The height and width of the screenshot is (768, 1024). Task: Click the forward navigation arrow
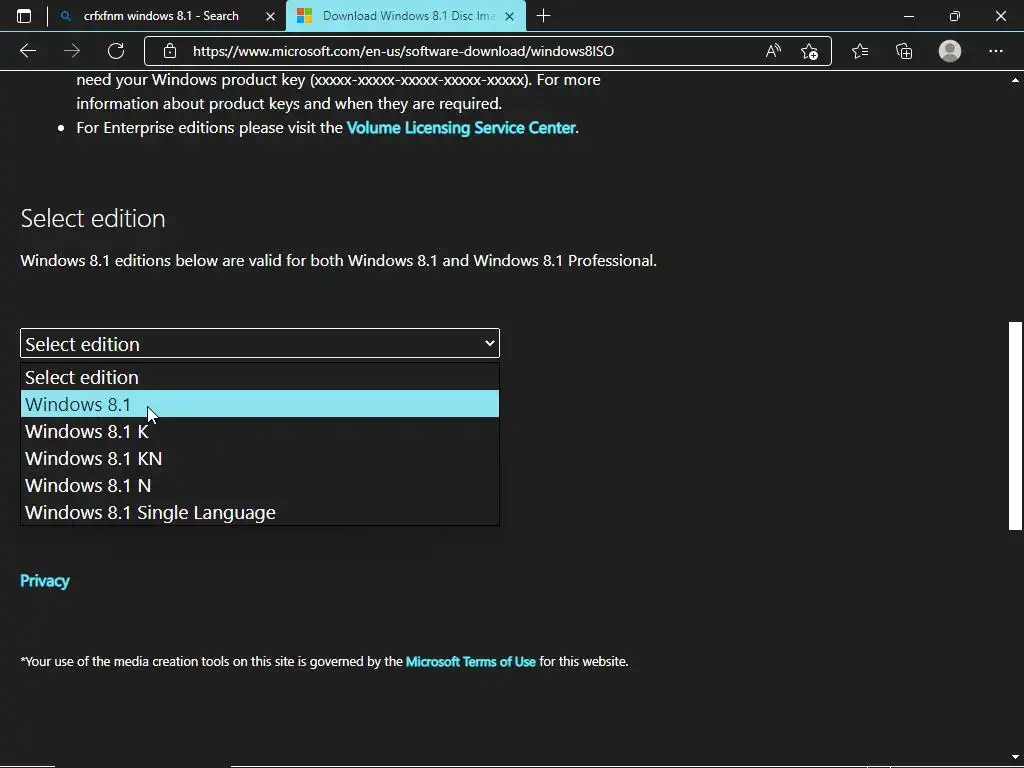pyautogui.click(x=72, y=51)
